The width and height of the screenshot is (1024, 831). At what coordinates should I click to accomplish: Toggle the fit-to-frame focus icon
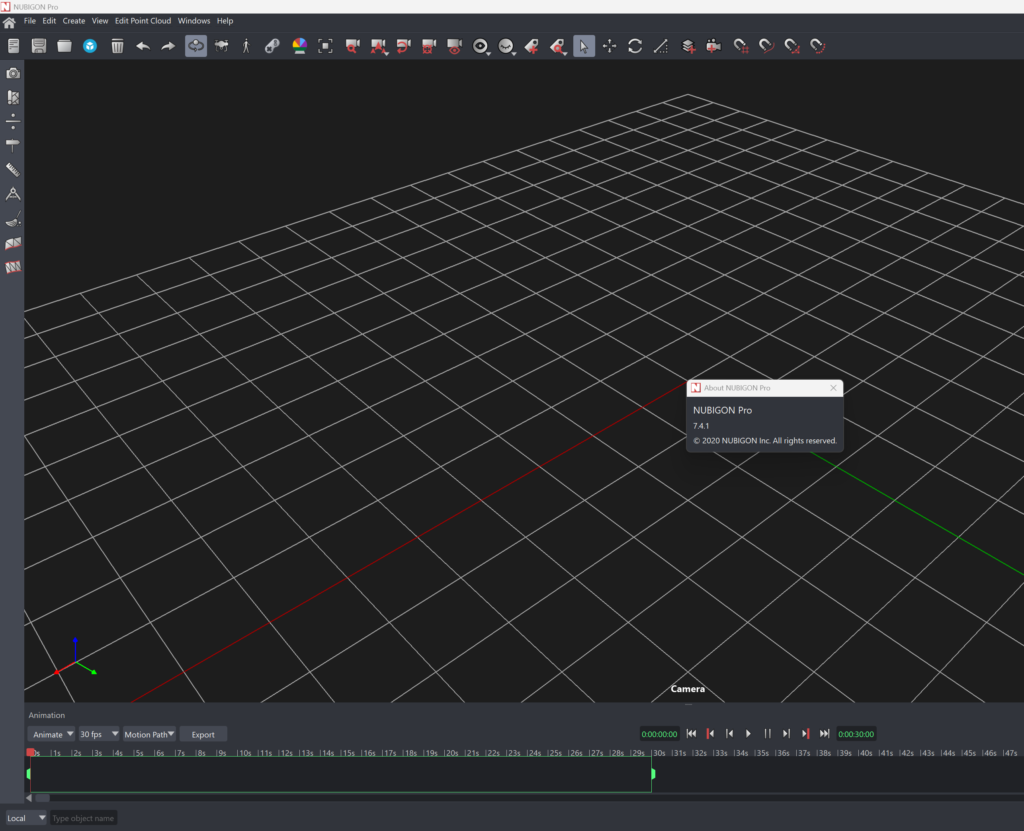click(x=325, y=46)
